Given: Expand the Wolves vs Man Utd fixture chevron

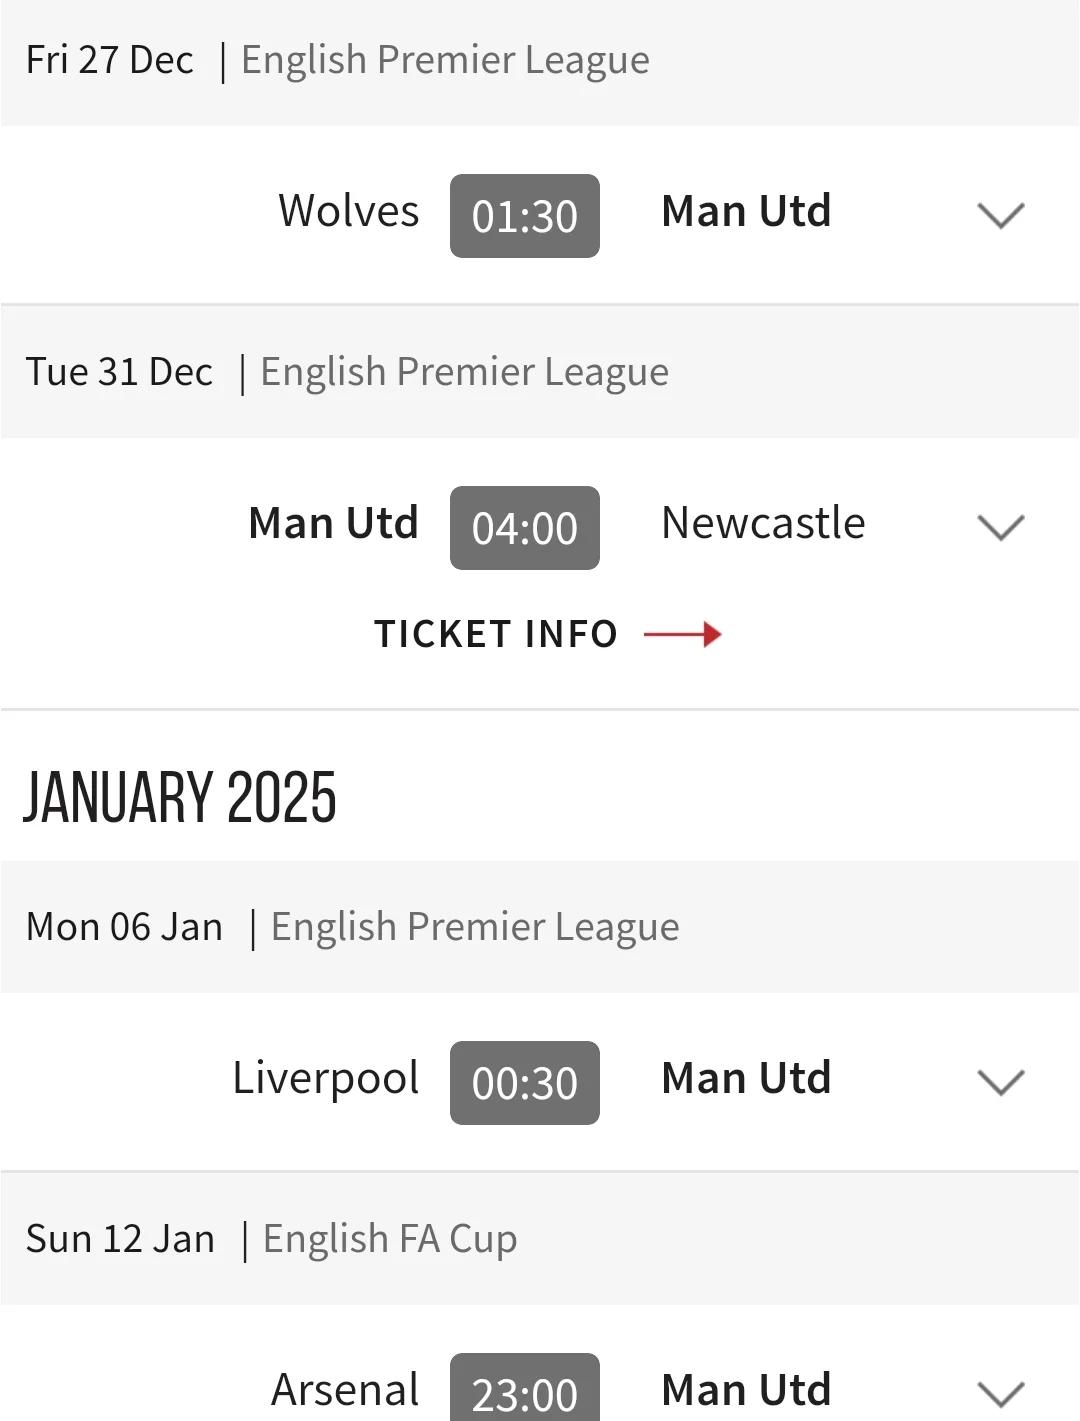Looking at the screenshot, I should 1001,215.
